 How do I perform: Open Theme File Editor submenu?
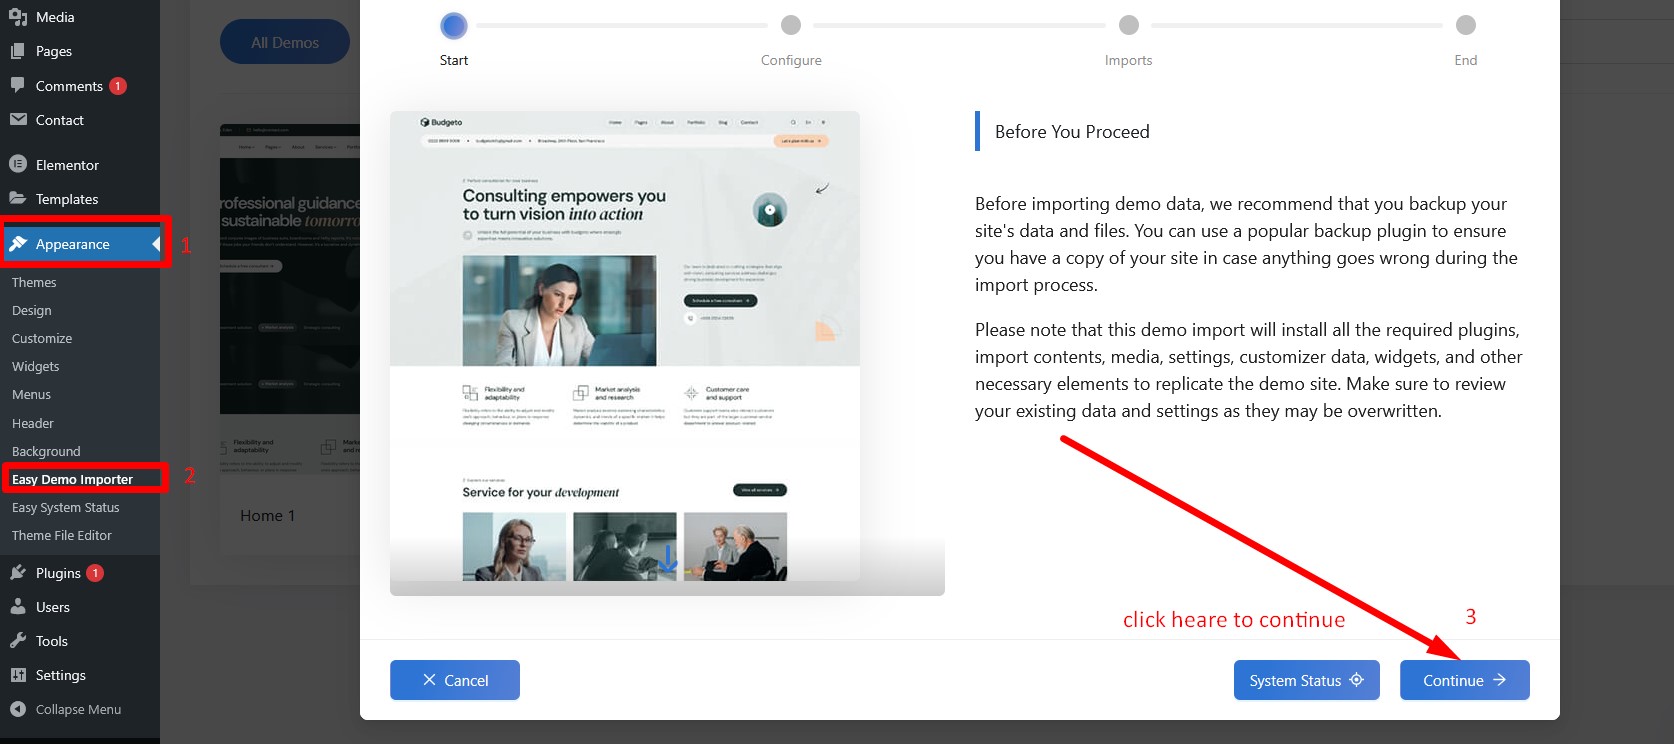62,536
